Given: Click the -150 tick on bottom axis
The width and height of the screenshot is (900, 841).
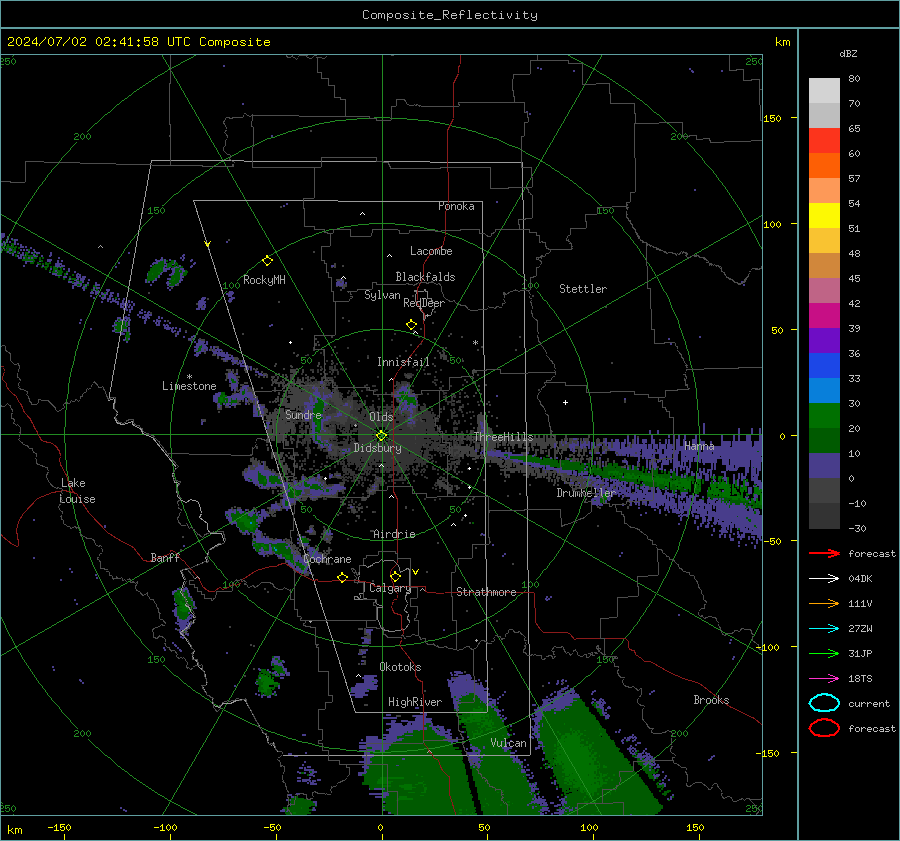Looking at the screenshot, I should (59, 827).
